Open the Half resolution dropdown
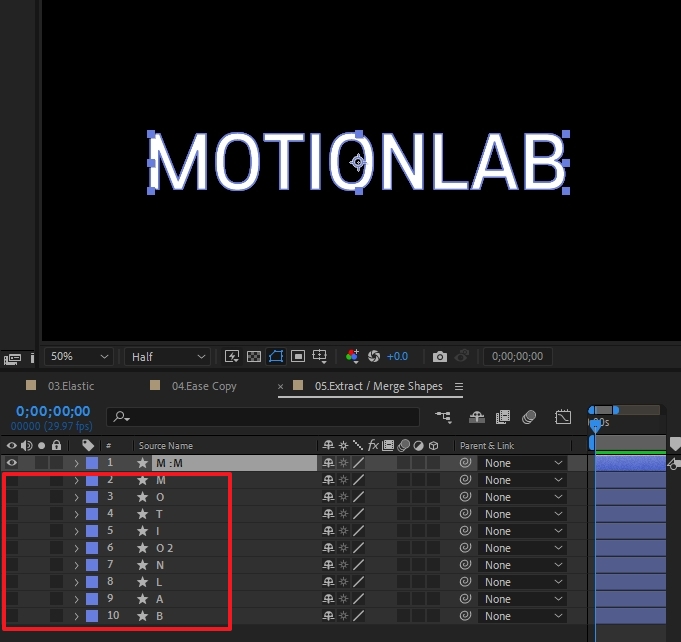This screenshot has height=642, width=681. pyautogui.click(x=167, y=357)
